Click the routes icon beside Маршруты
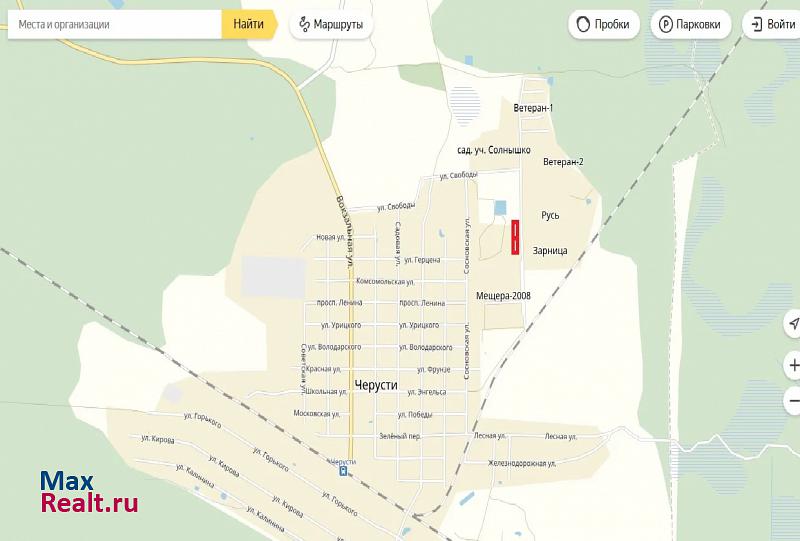 point(305,24)
